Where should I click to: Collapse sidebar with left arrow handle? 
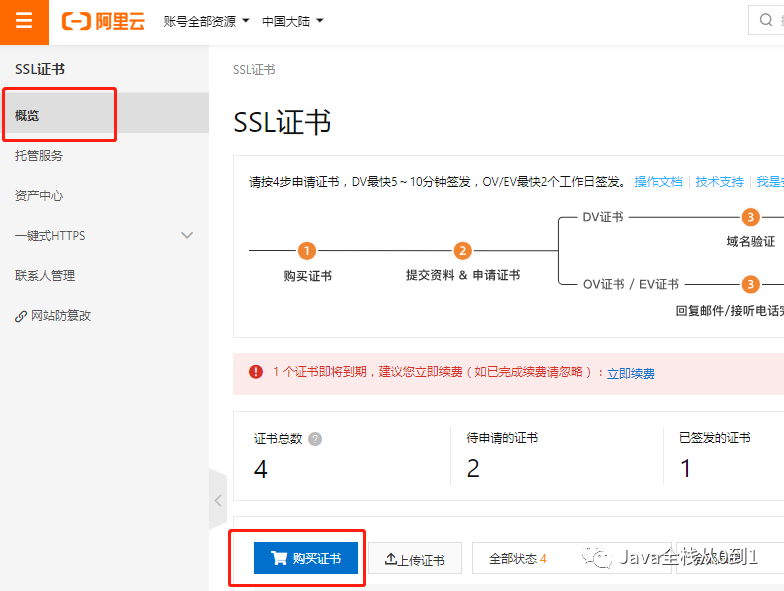point(218,500)
